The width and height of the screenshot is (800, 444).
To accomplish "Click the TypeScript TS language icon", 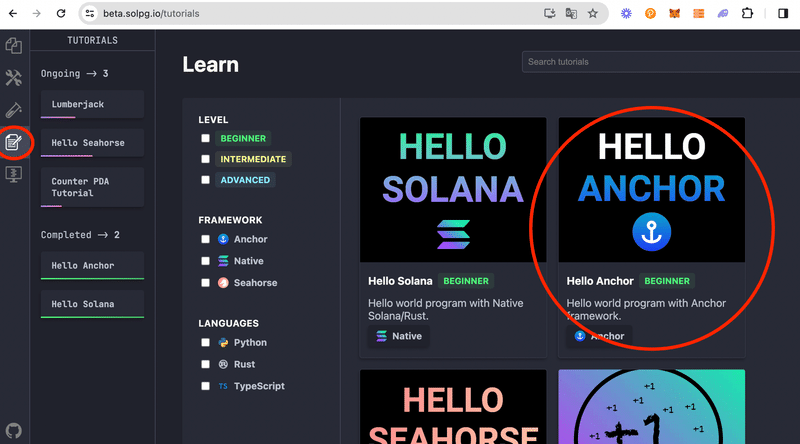I will click(x=223, y=386).
